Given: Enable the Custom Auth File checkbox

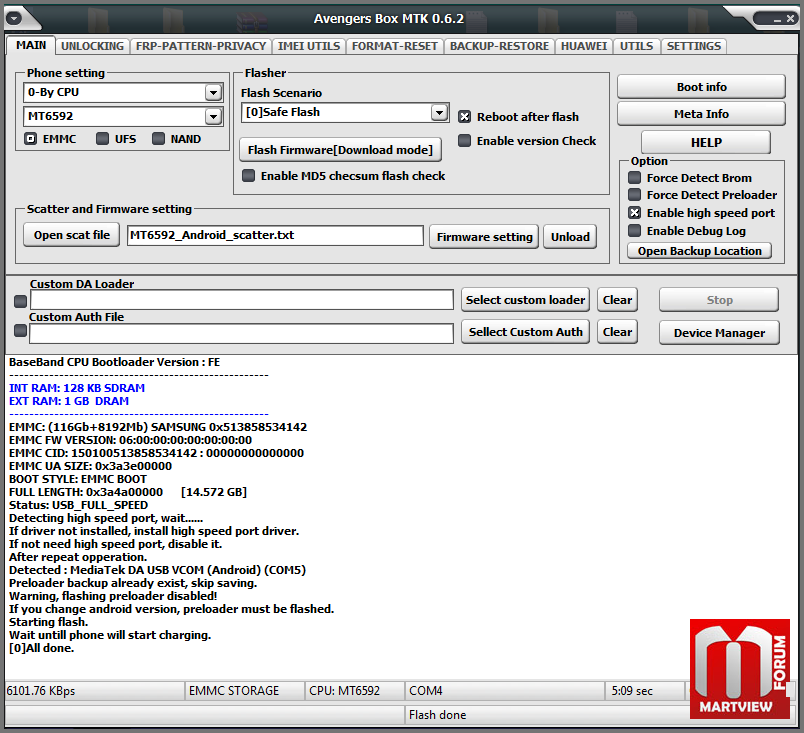Looking at the screenshot, I should click(x=20, y=332).
